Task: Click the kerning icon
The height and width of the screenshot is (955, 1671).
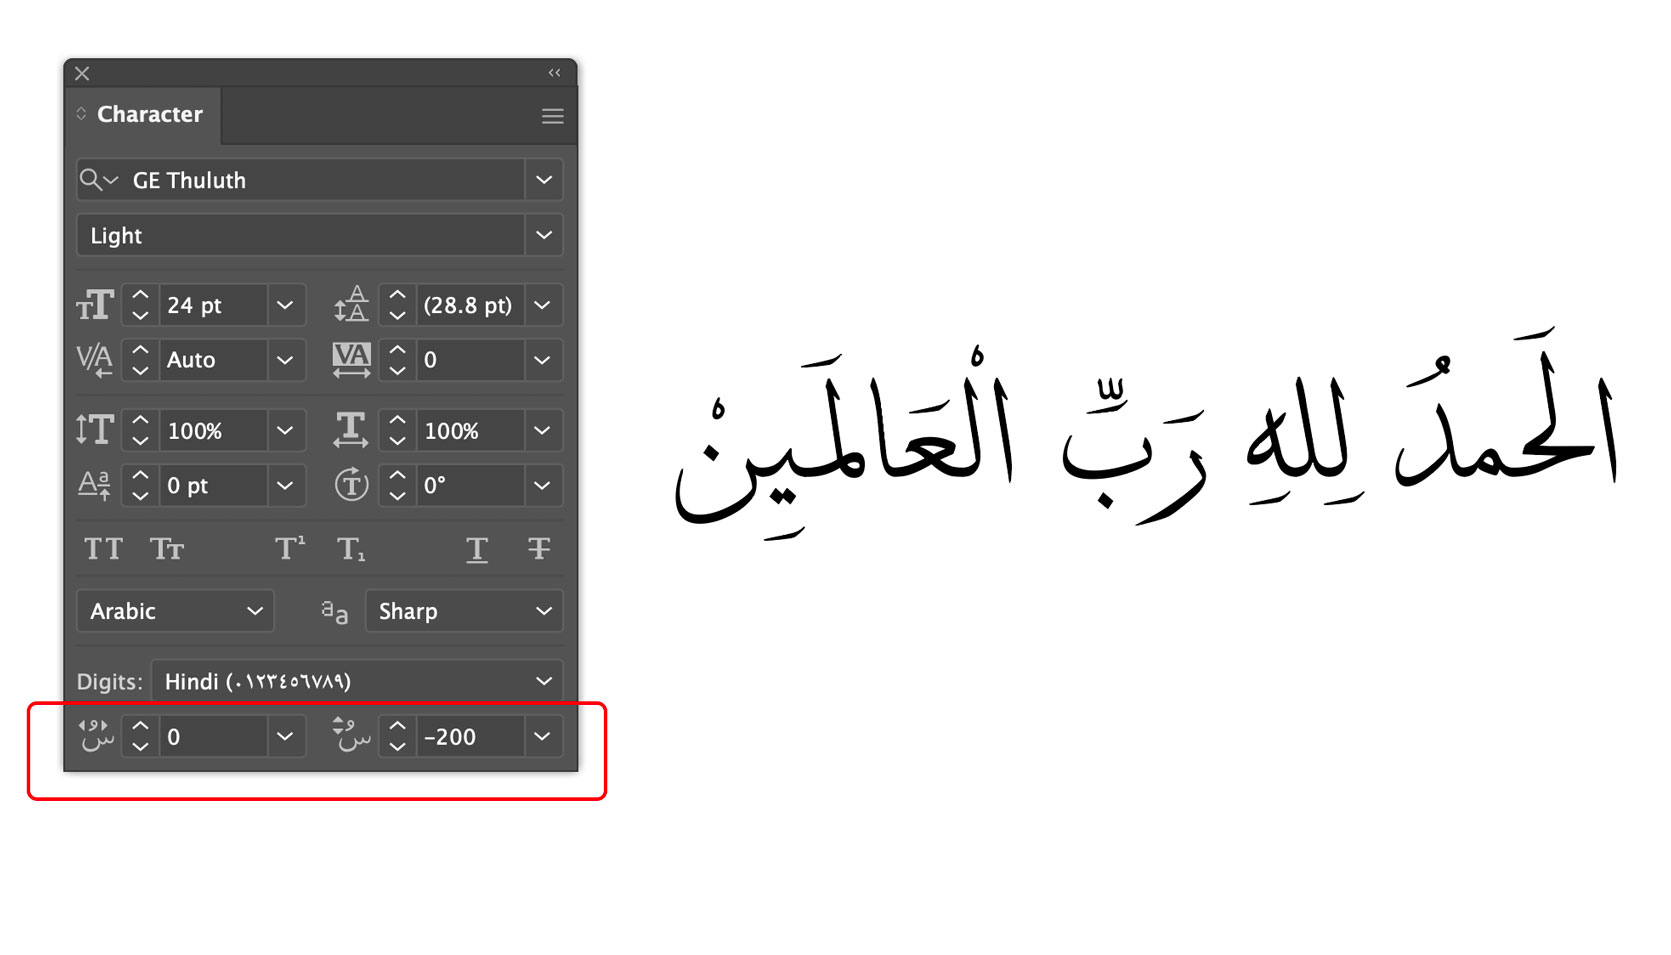Action: tap(94, 360)
